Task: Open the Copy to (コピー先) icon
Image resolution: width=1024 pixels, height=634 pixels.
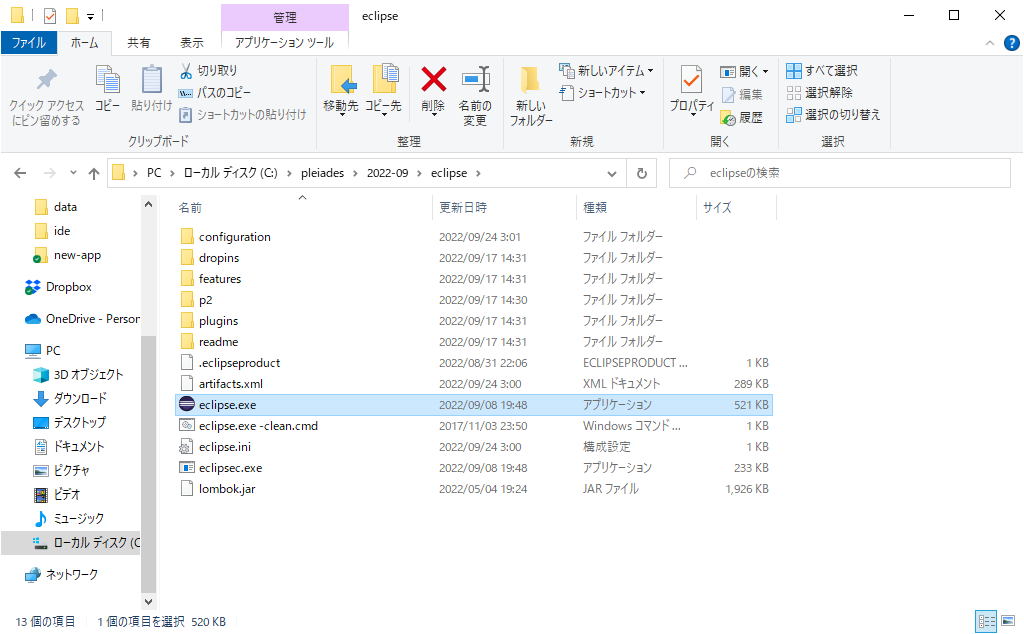Action: click(384, 80)
